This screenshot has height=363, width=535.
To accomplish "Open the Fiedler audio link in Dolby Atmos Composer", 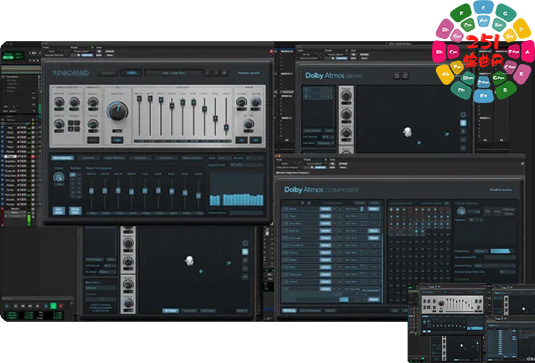I will (501, 190).
